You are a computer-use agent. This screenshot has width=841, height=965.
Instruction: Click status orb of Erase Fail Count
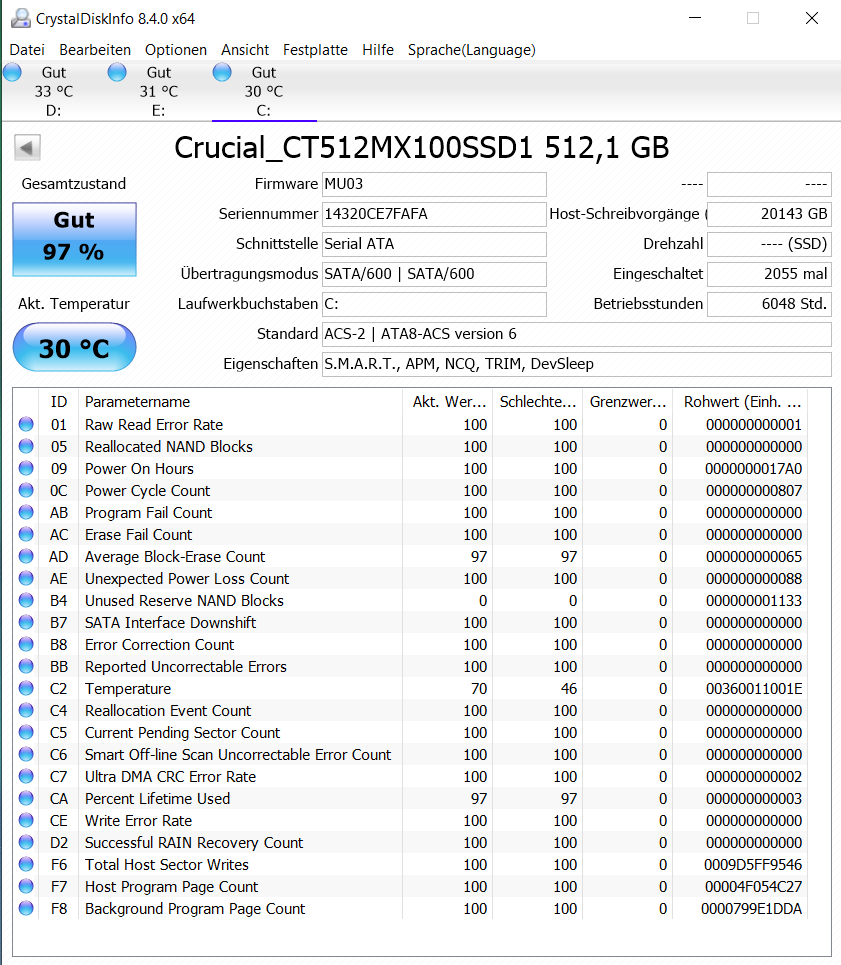[x=26, y=535]
